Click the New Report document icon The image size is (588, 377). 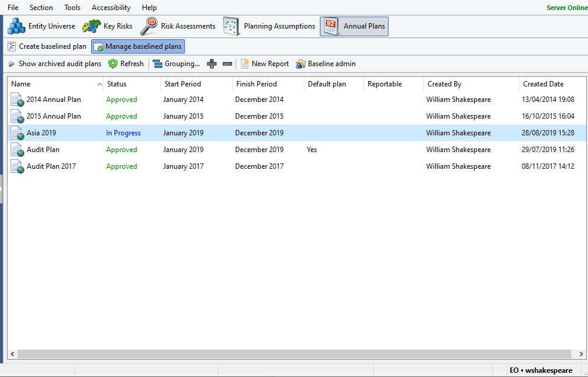pos(245,64)
